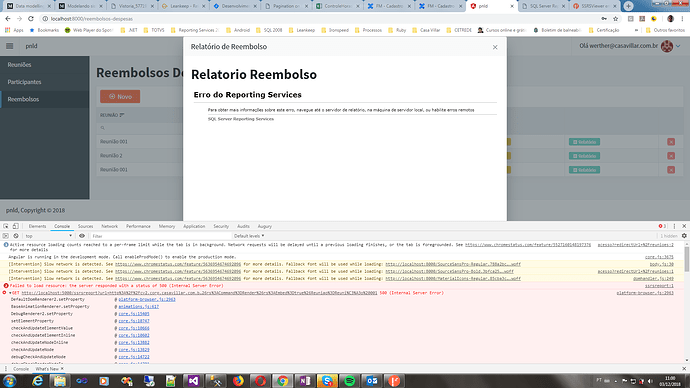
Task: Bookmark this page with the star
Action: [616, 19]
